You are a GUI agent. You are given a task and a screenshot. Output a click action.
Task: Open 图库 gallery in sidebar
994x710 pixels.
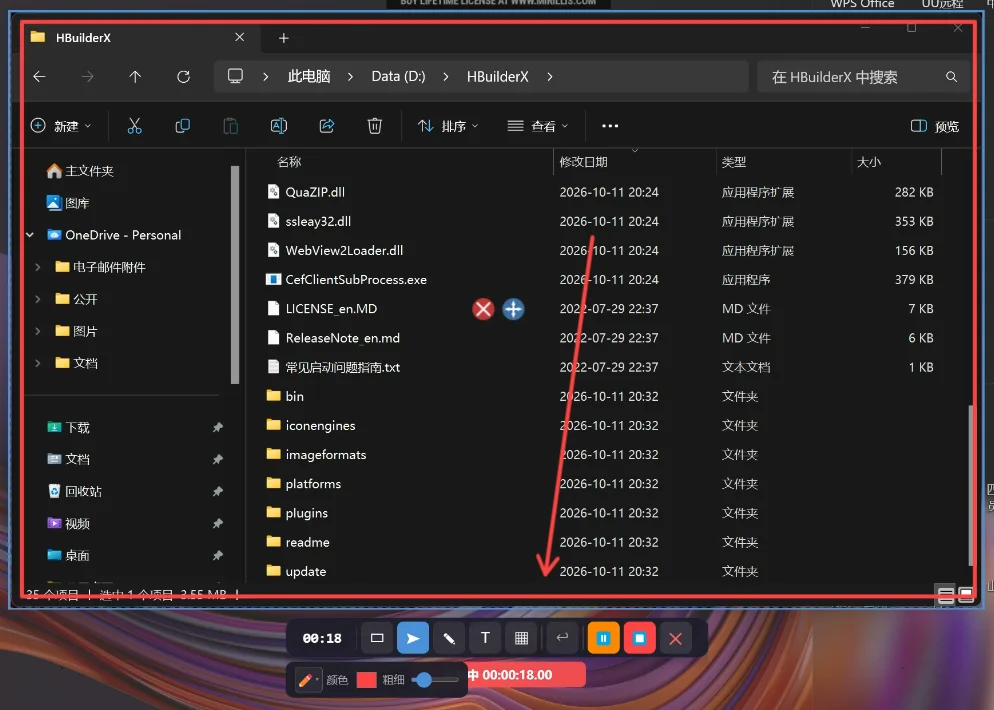point(68,203)
